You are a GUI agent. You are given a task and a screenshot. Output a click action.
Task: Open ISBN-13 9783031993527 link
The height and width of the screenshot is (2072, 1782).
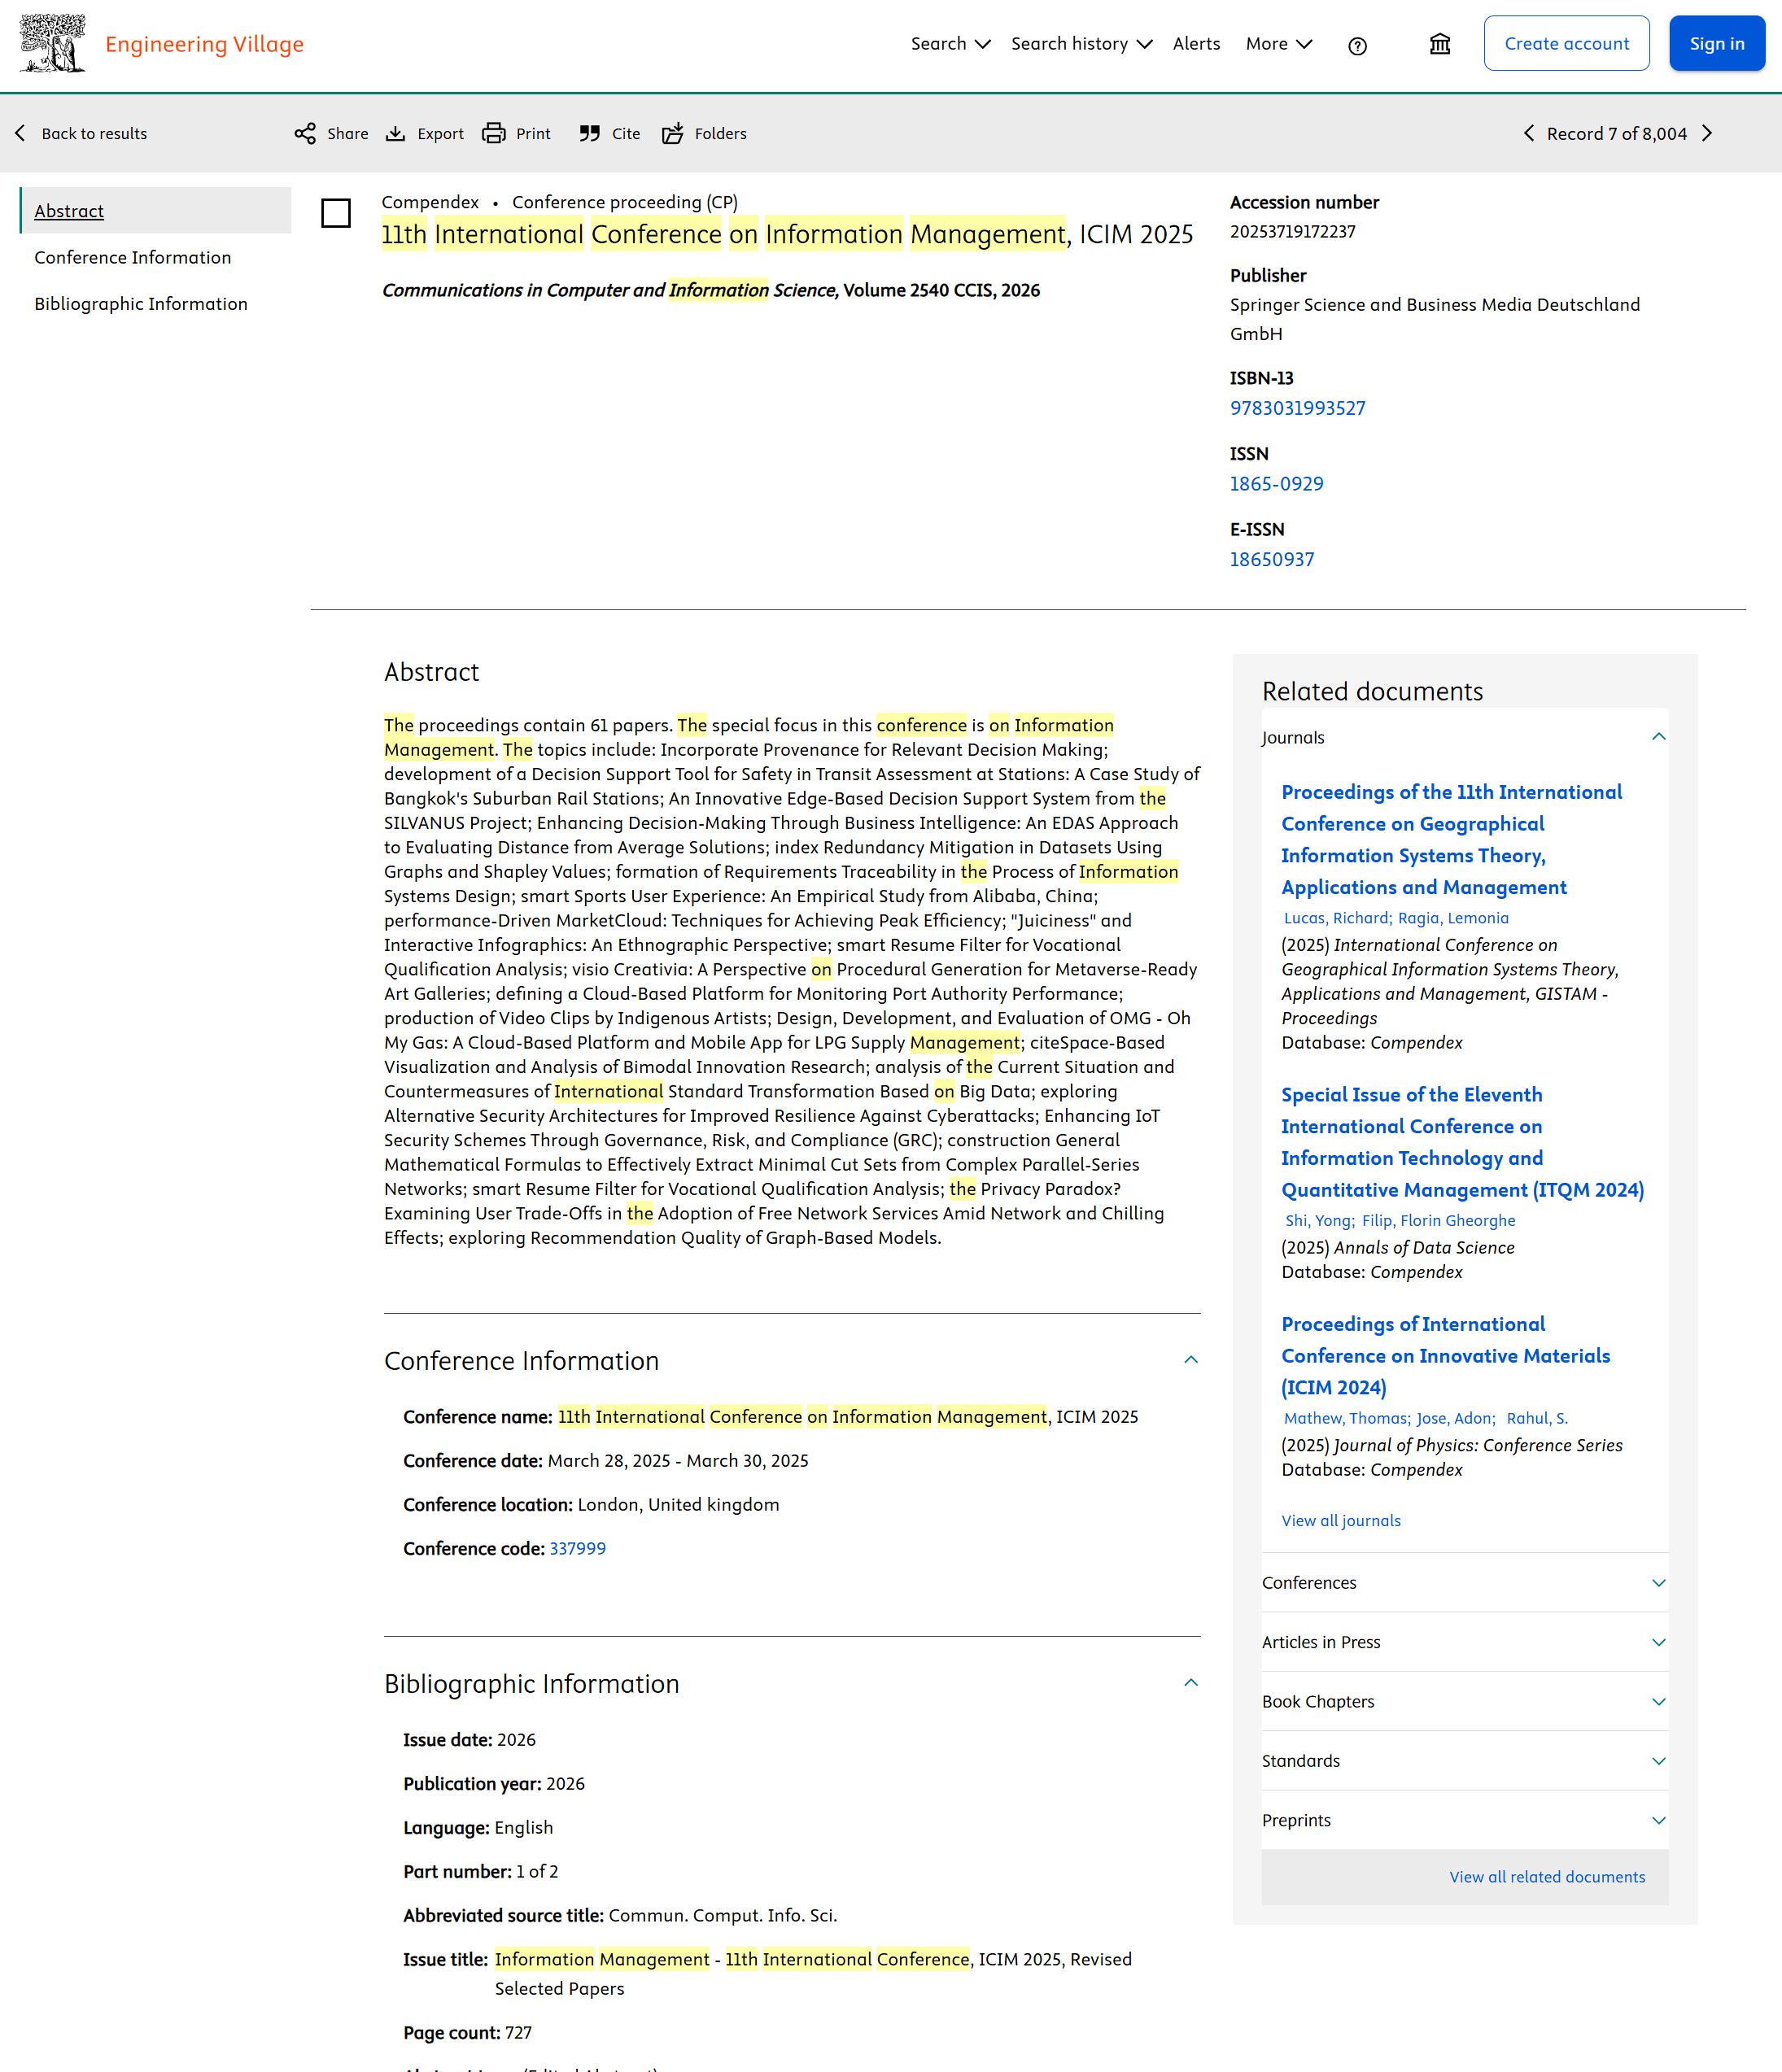click(1297, 408)
